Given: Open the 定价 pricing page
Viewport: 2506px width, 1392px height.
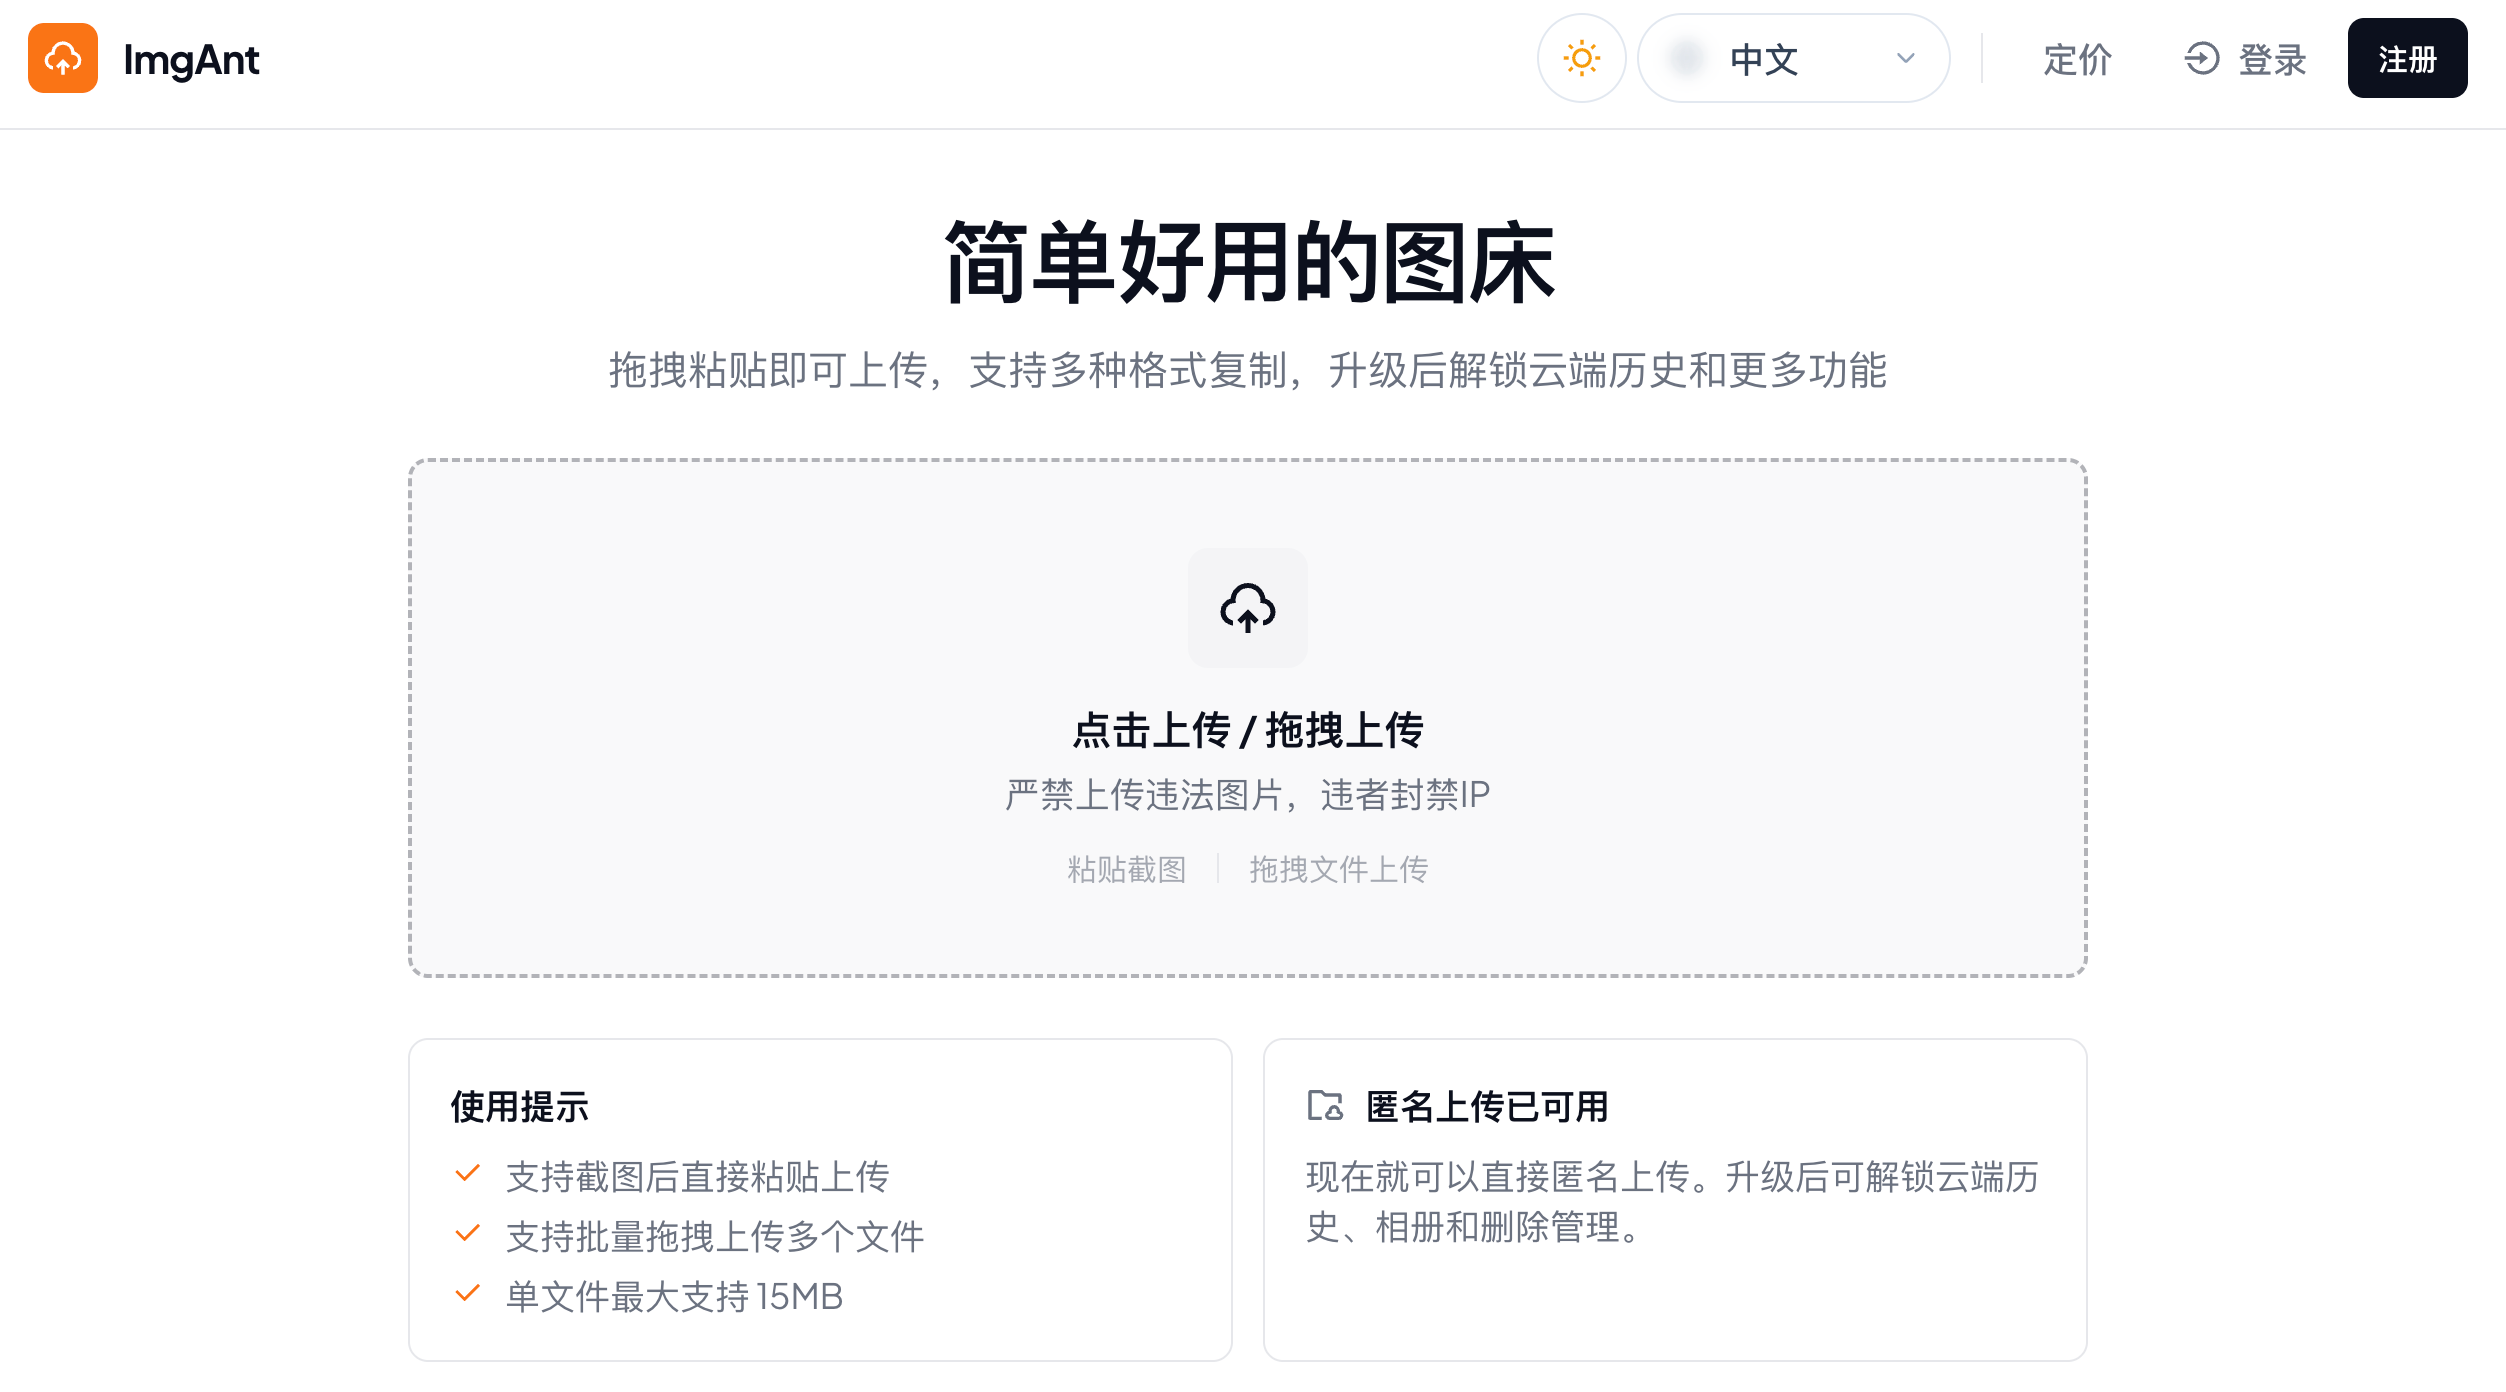Looking at the screenshot, I should [x=2077, y=60].
